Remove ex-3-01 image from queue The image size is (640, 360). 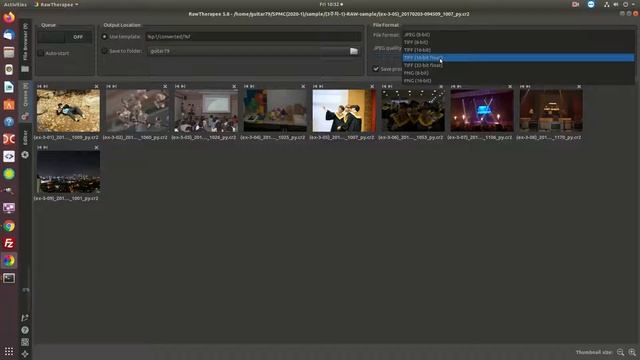pos(96,87)
